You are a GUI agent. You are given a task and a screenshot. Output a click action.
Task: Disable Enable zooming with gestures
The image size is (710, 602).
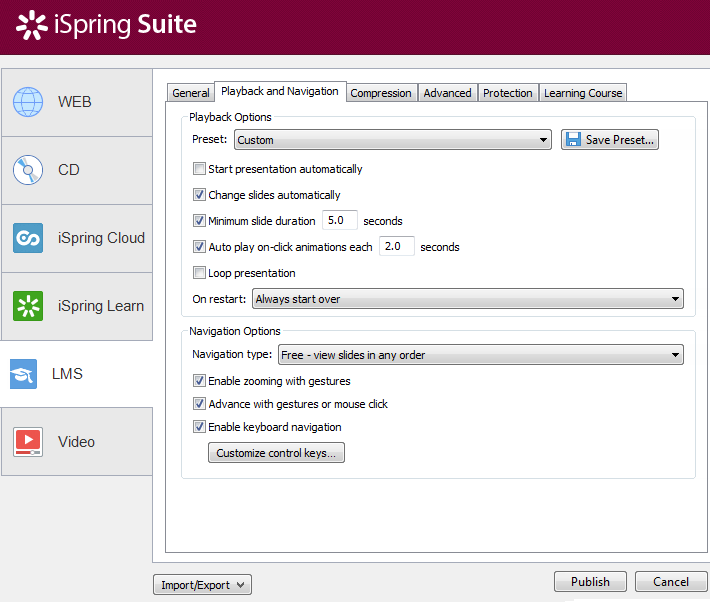click(x=199, y=380)
